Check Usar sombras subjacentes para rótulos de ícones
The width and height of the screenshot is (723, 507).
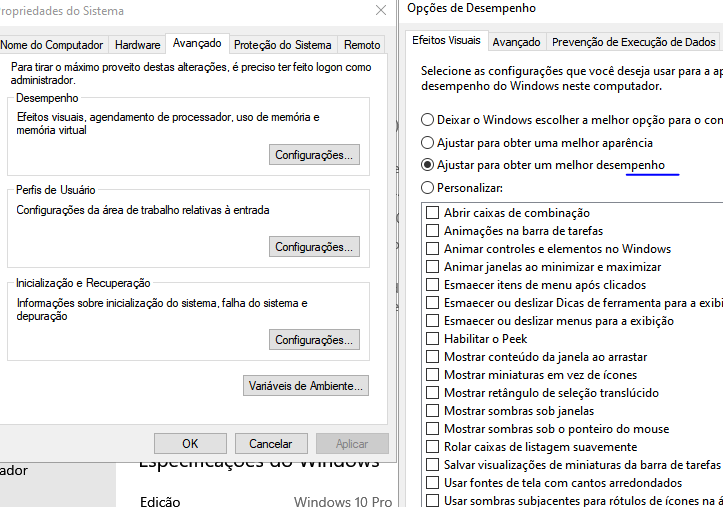433,500
